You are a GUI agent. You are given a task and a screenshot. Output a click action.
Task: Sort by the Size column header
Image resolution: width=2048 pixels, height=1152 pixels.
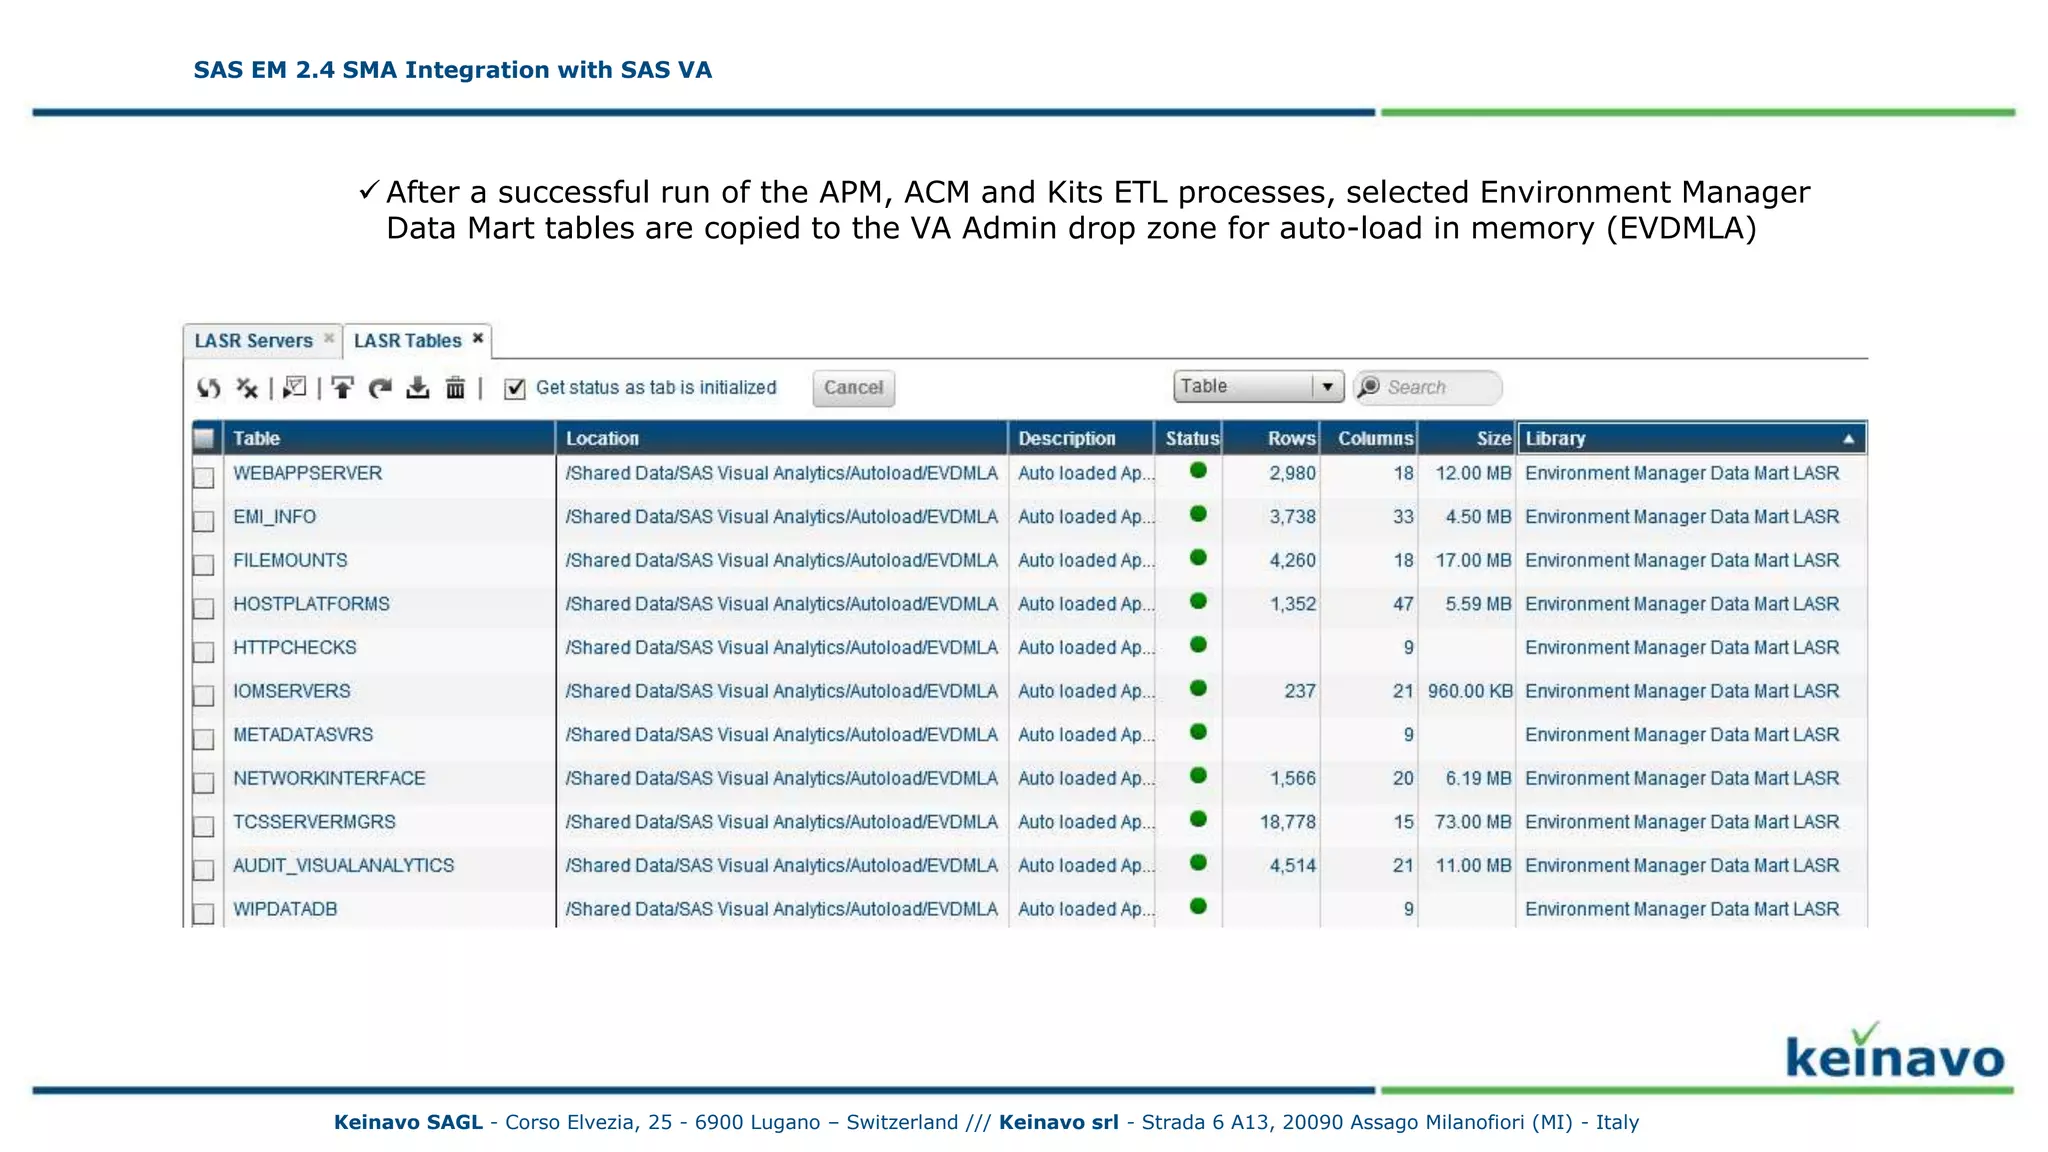tap(1467, 438)
